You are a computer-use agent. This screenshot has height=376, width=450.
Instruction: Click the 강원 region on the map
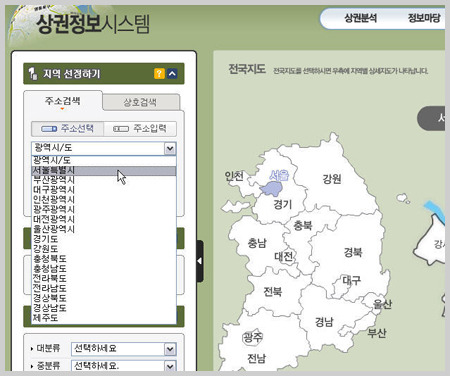point(332,179)
